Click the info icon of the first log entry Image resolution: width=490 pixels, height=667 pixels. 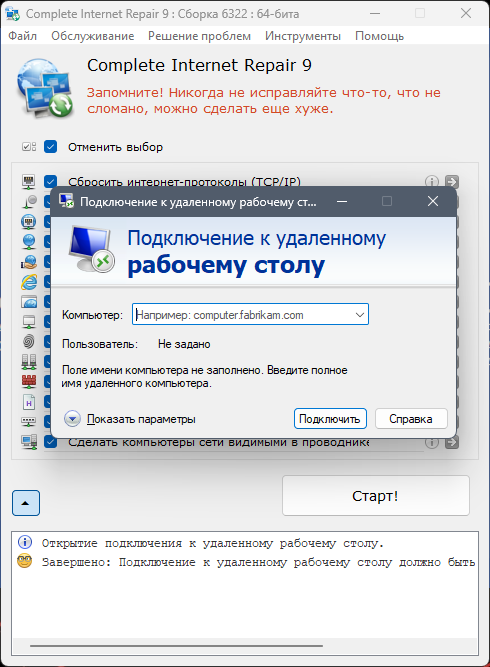click(x=25, y=542)
